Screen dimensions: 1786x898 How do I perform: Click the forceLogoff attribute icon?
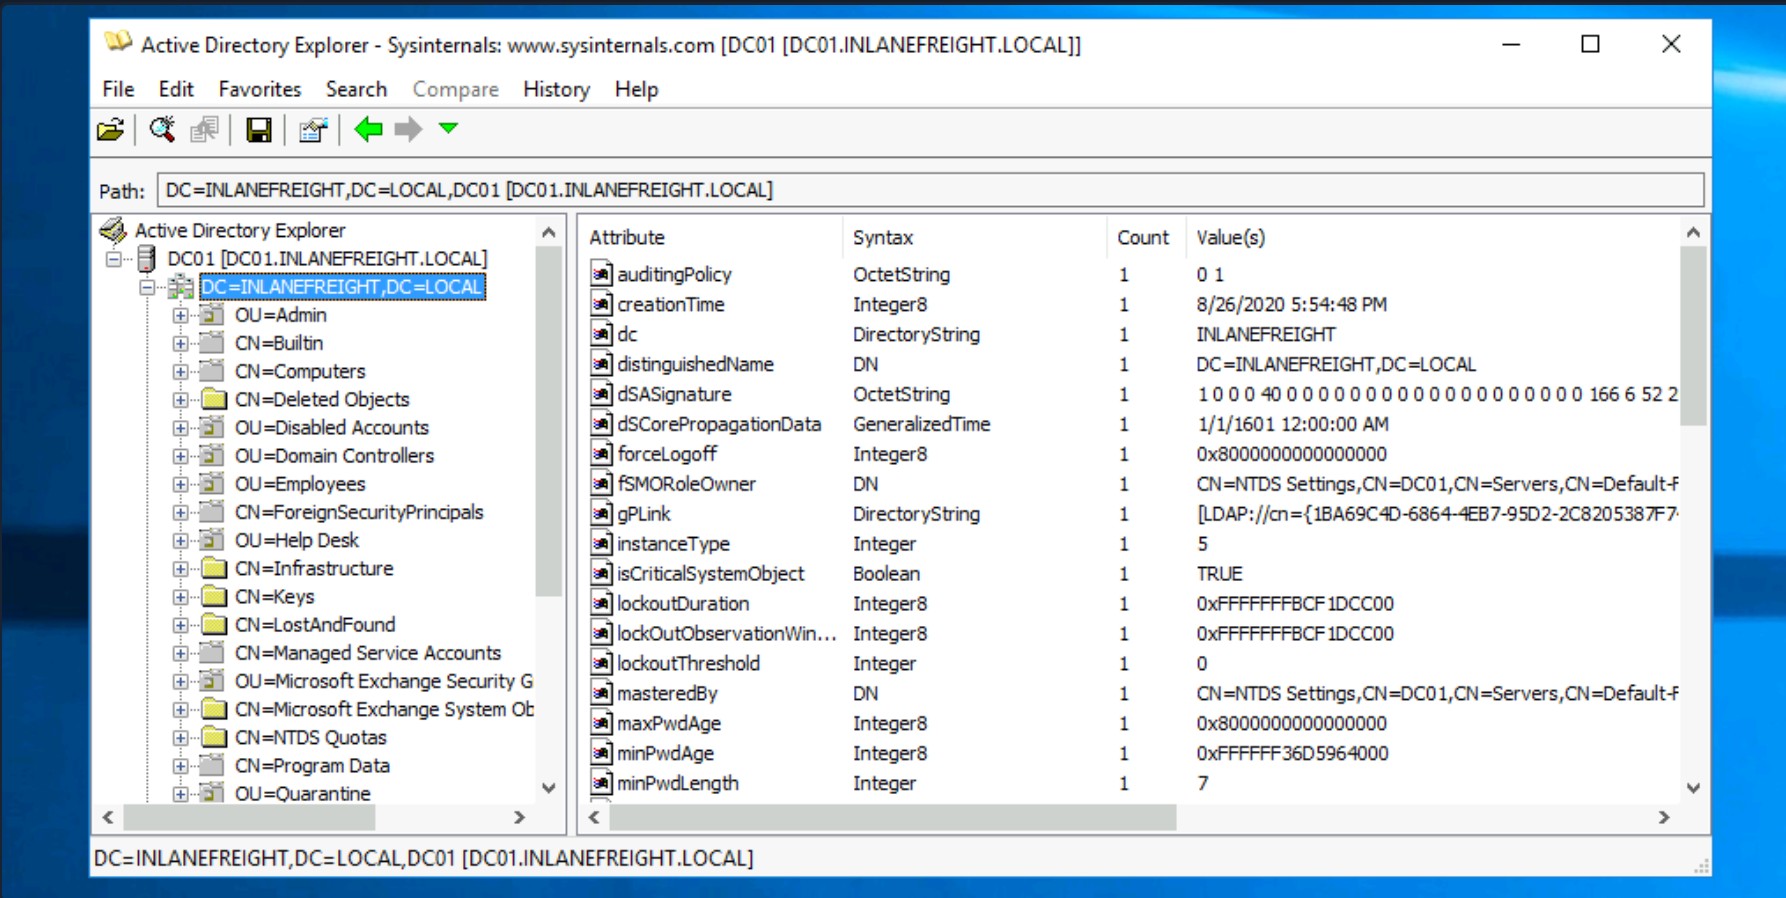pos(601,453)
